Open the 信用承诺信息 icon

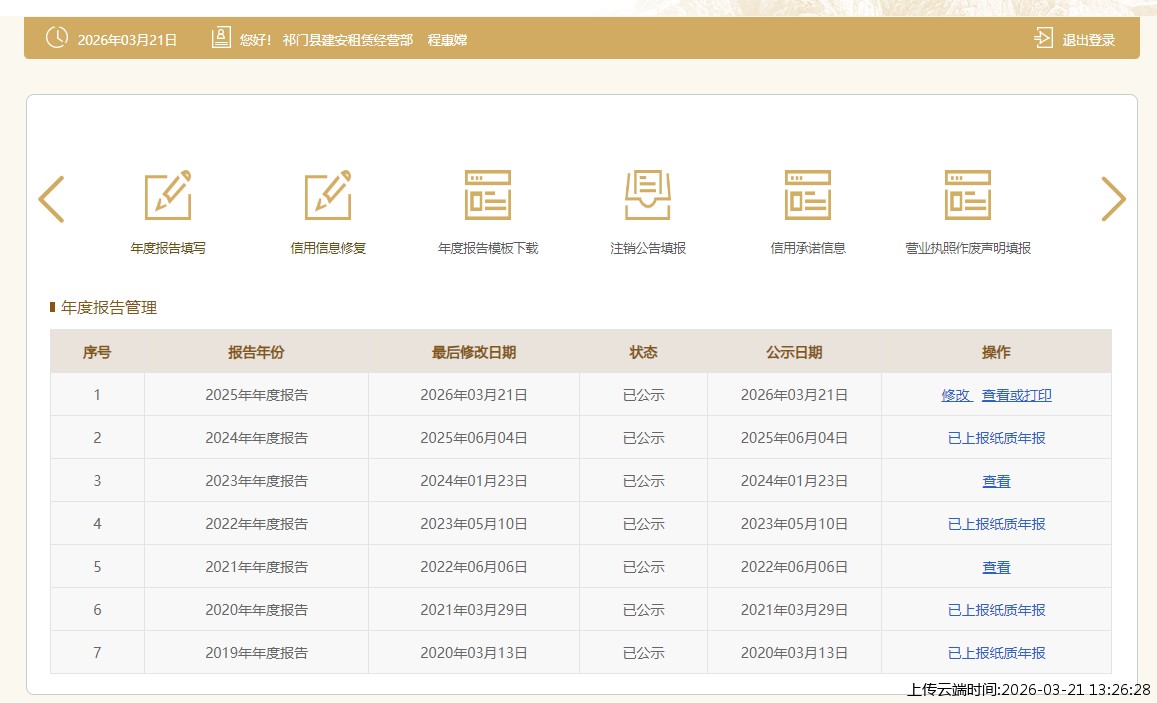[808, 195]
